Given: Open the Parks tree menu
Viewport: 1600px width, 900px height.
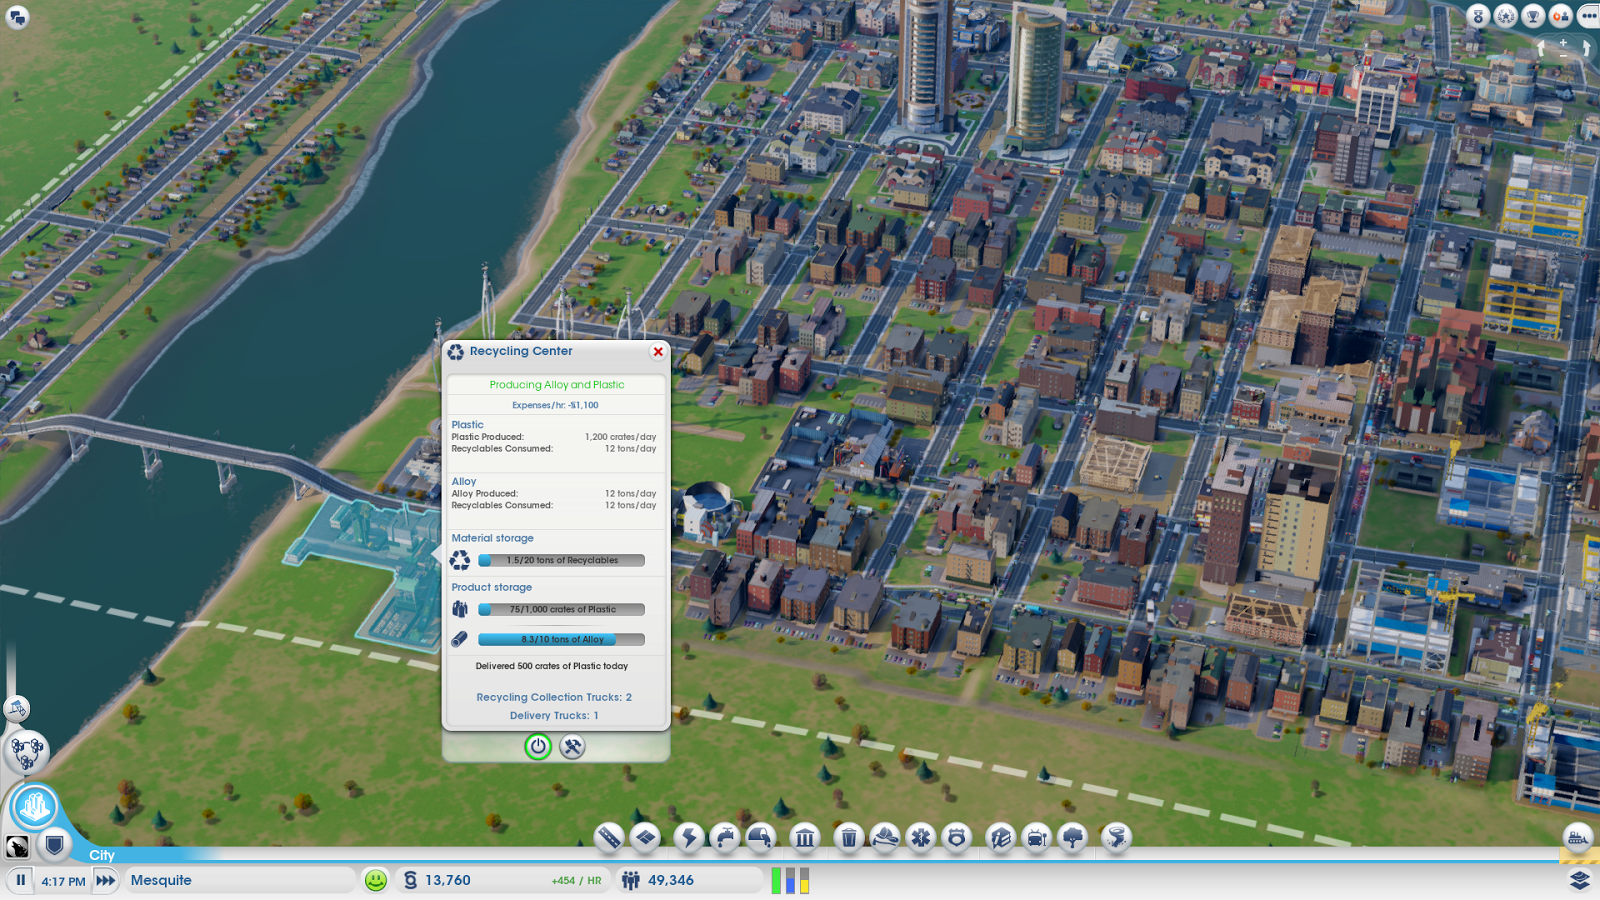Looking at the screenshot, I should (x=1073, y=837).
